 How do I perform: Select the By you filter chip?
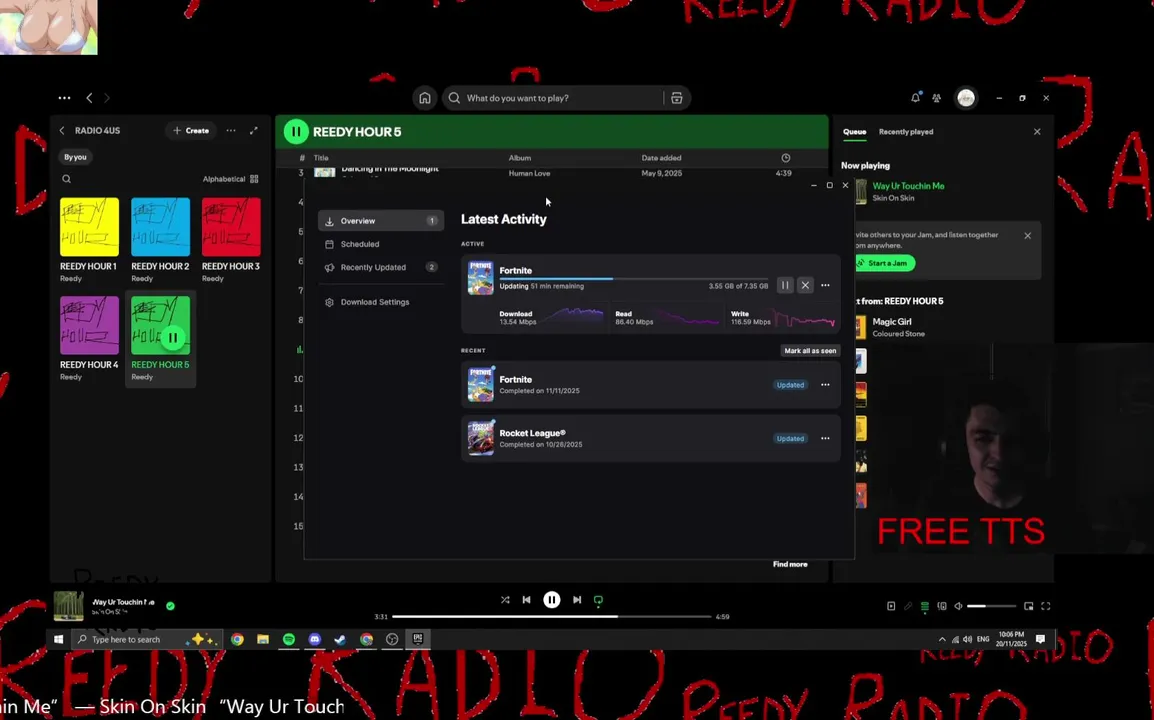click(x=75, y=157)
